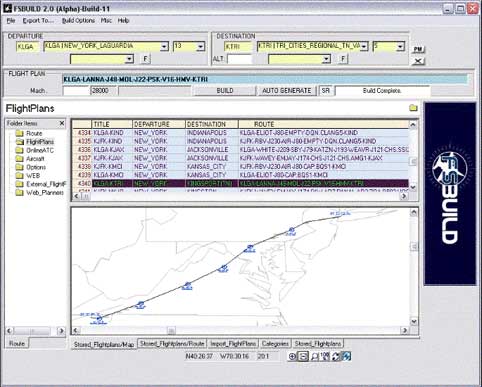The height and width of the screenshot is (387, 482).
Task: Open the Build Options menu
Action: click(78, 21)
